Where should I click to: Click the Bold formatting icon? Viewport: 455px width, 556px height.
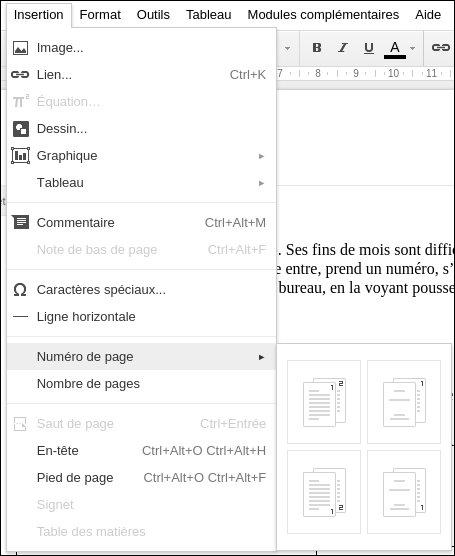(317, 48)
